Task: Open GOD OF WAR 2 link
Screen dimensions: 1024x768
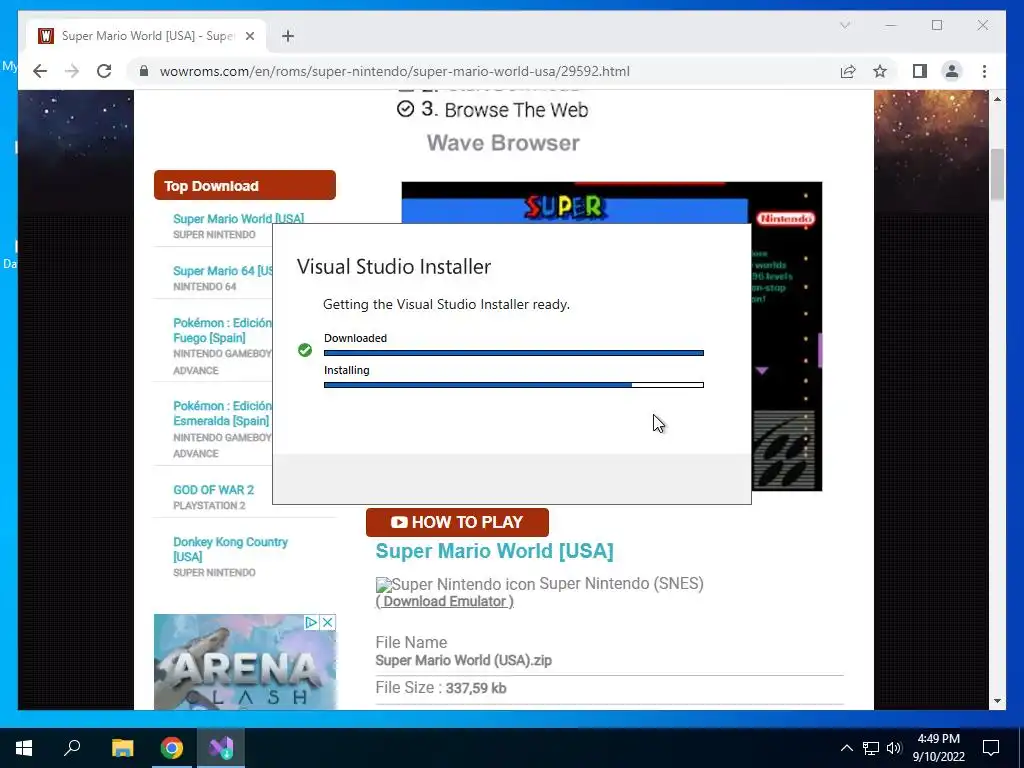Action: coord(214,490)
